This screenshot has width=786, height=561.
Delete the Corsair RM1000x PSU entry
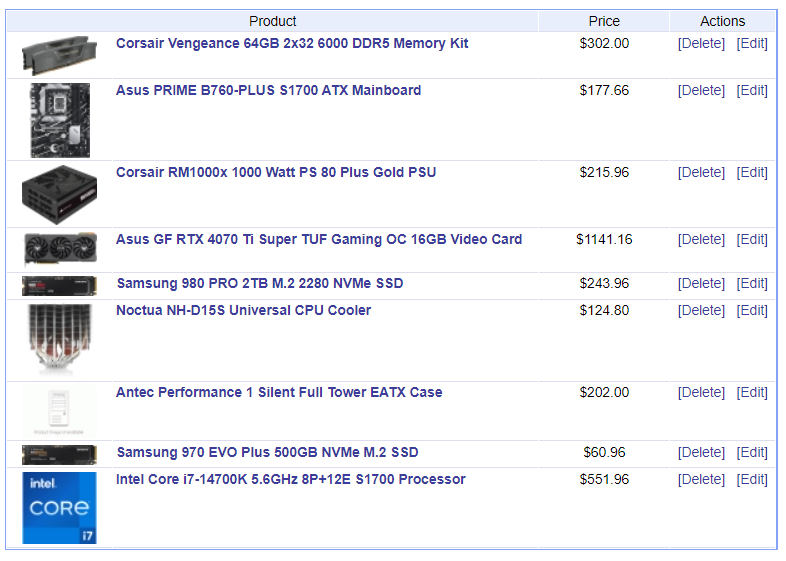tap(701, 172)
